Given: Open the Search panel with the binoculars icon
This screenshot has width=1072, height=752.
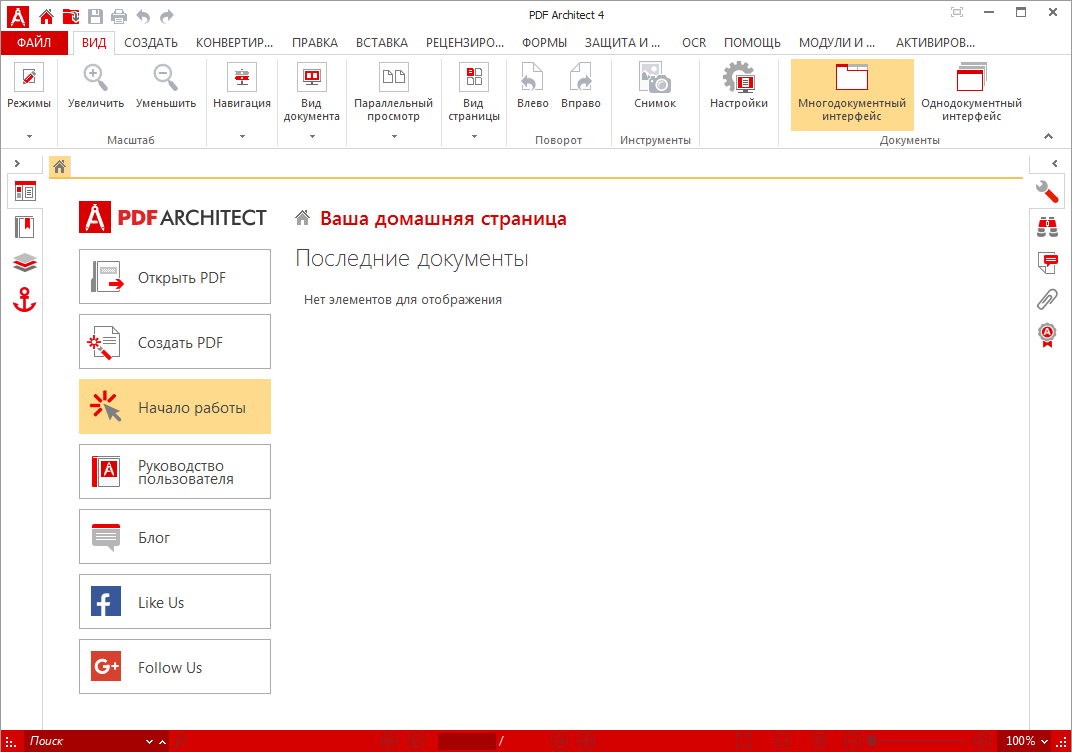Looking at the screenshot, I should pyautogui.click(x=1047, y=227).
